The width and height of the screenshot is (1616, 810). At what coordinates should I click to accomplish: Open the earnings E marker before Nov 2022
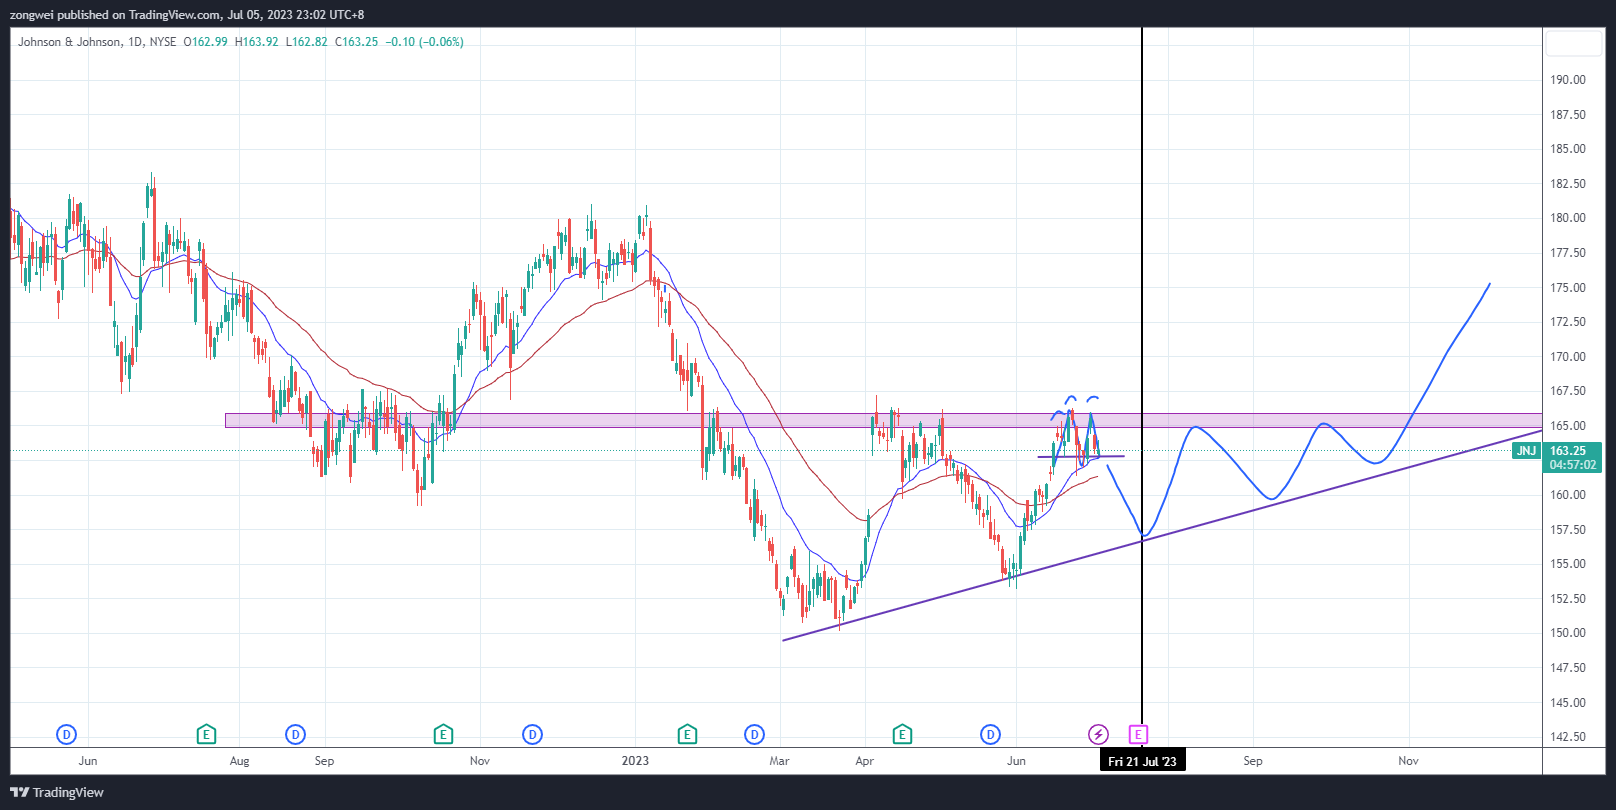point(443,735)
